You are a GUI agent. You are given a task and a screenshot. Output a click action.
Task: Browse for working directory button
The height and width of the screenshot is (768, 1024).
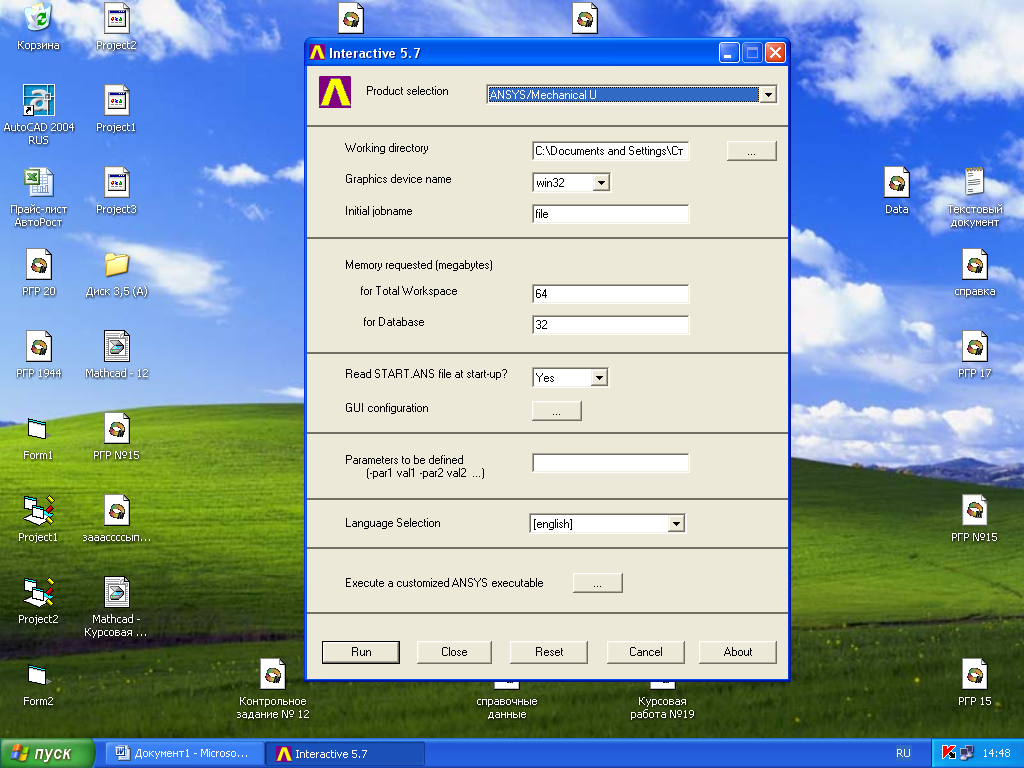tap(751, 151)
